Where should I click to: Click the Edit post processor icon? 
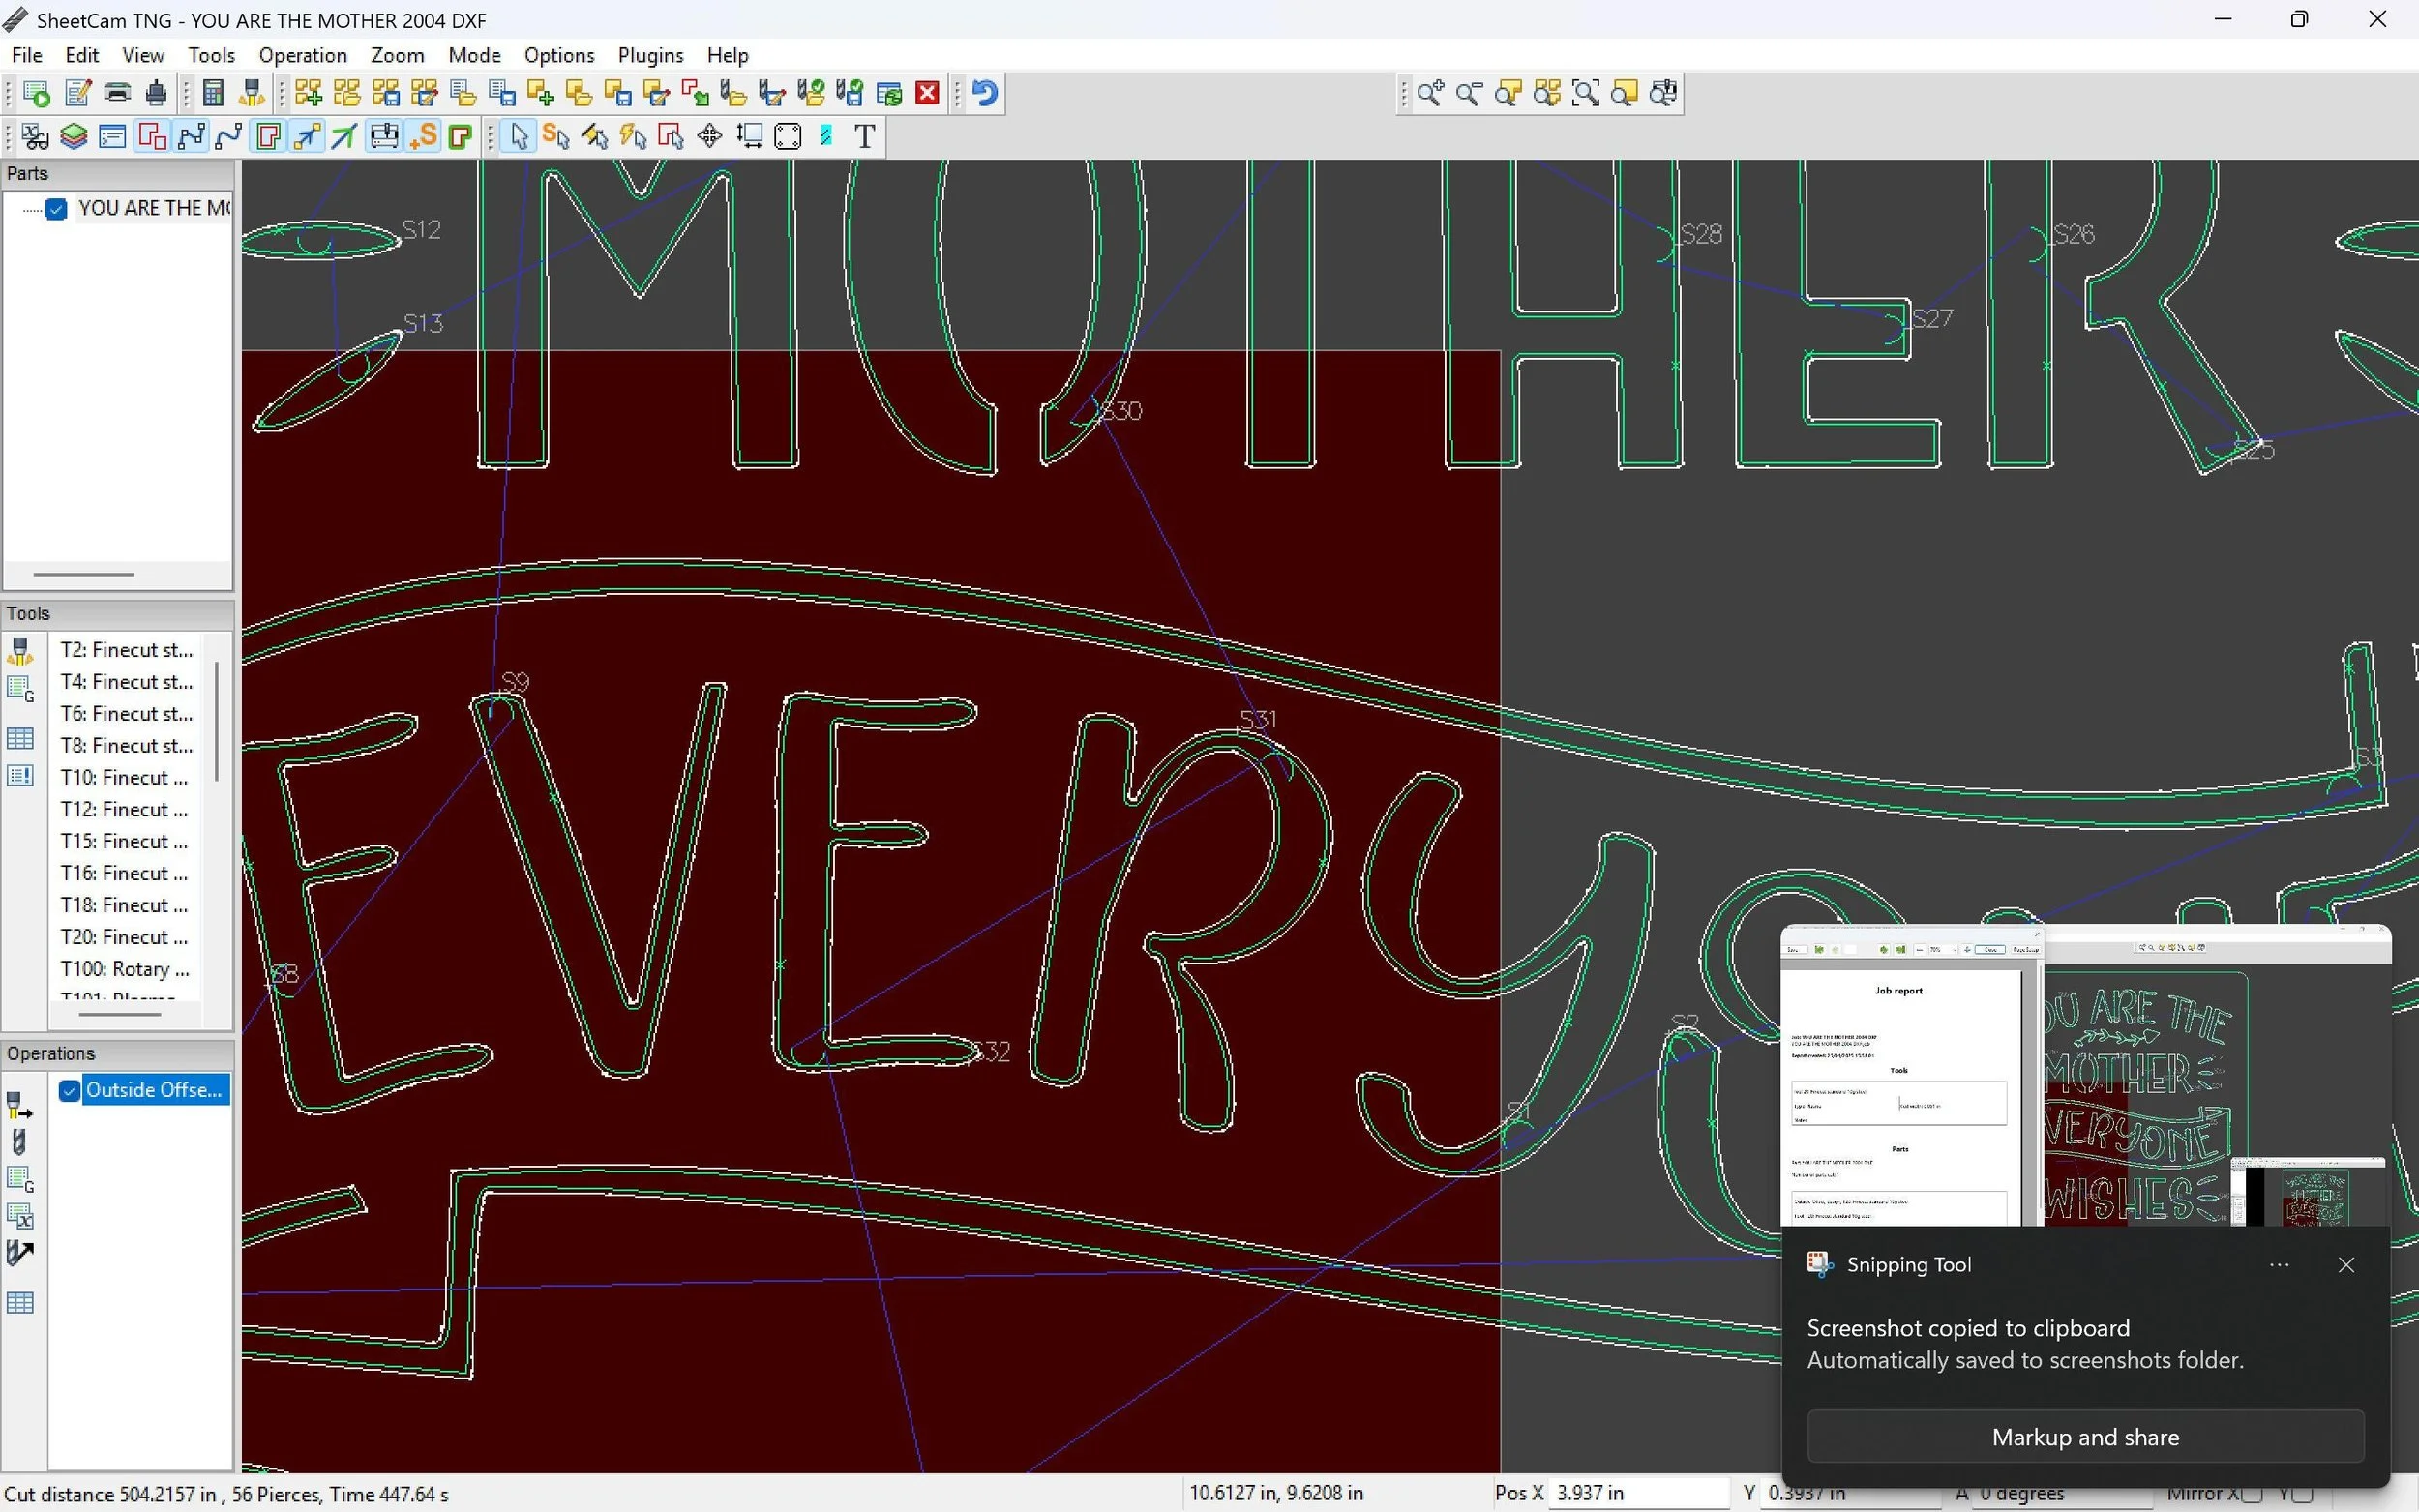(78, 93)
